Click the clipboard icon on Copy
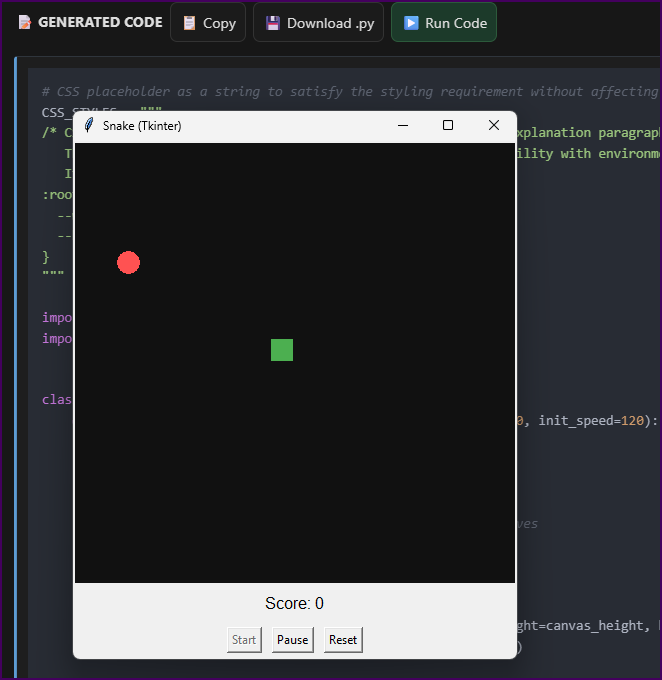Viewport: 662px width, 680px height. click(x=189, y=23)
